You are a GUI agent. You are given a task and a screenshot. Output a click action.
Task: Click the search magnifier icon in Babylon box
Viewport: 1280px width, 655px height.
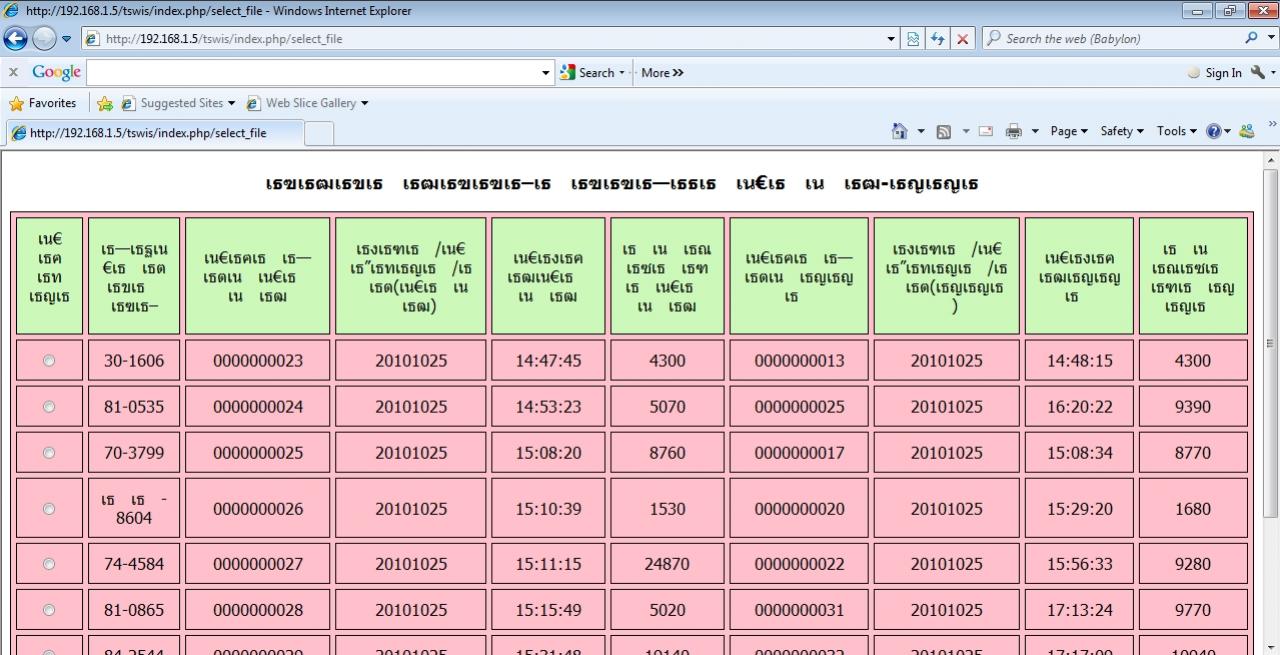point(1252,39)
